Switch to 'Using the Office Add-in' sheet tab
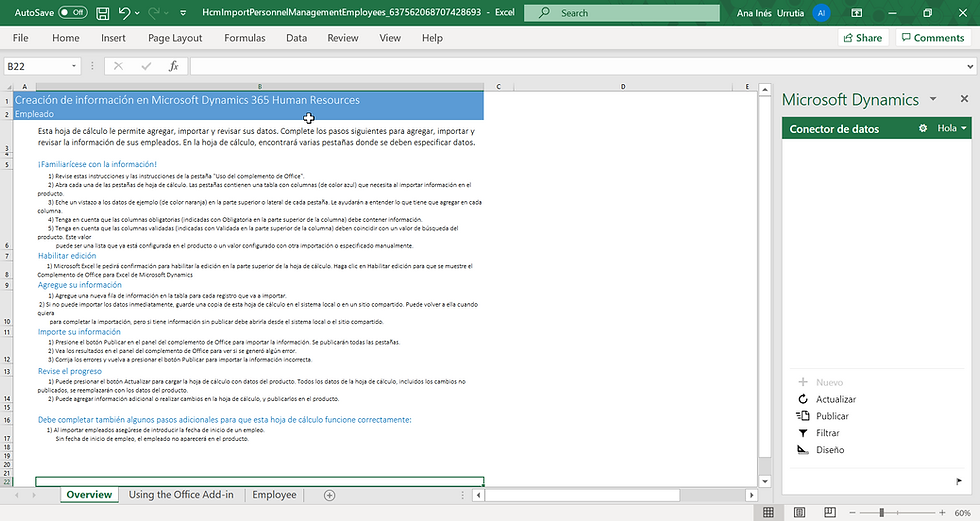The image size is (980, 521). pyautogui.click(x=181, y=495)
